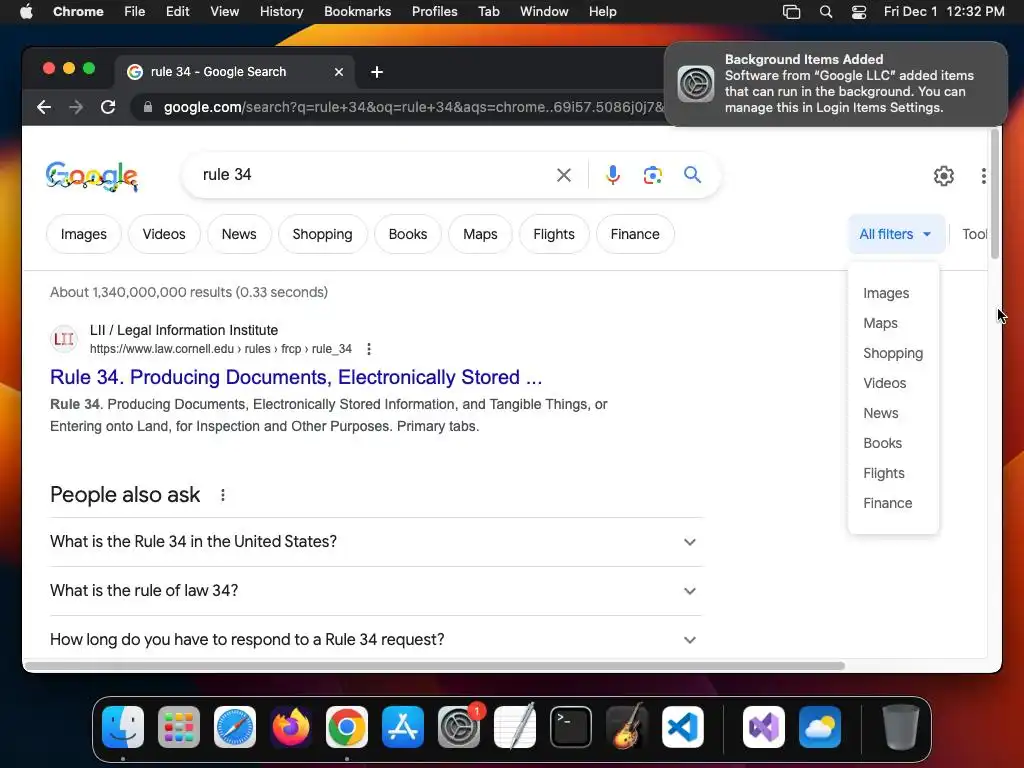Image resolution: width=1024 pixels, height=768 pixels.
Task: Select the Books filter chip
Action: (x=408, y=234)
